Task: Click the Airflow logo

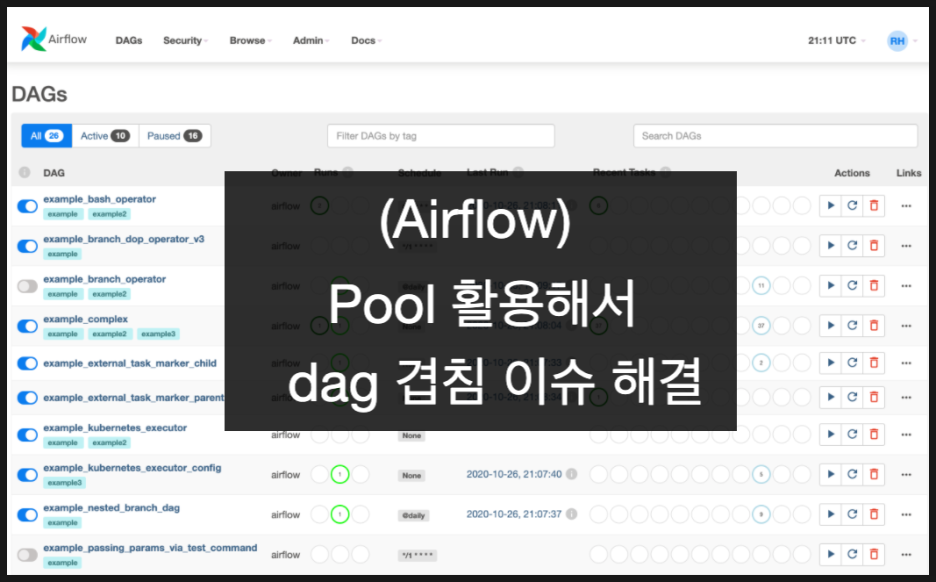Action: [x=54, y=39]
